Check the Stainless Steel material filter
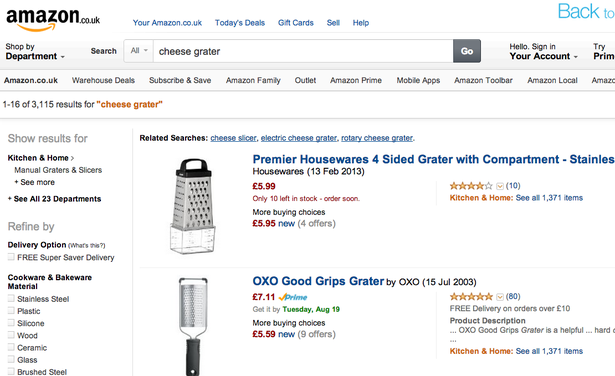 [11, 299]
